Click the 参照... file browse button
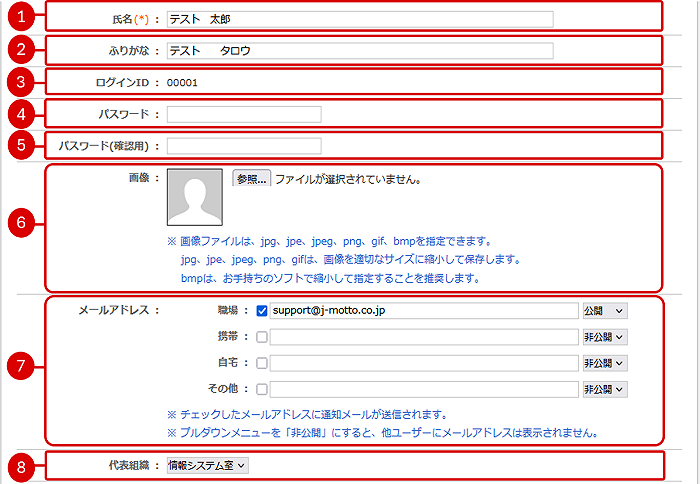 (251, 179)
